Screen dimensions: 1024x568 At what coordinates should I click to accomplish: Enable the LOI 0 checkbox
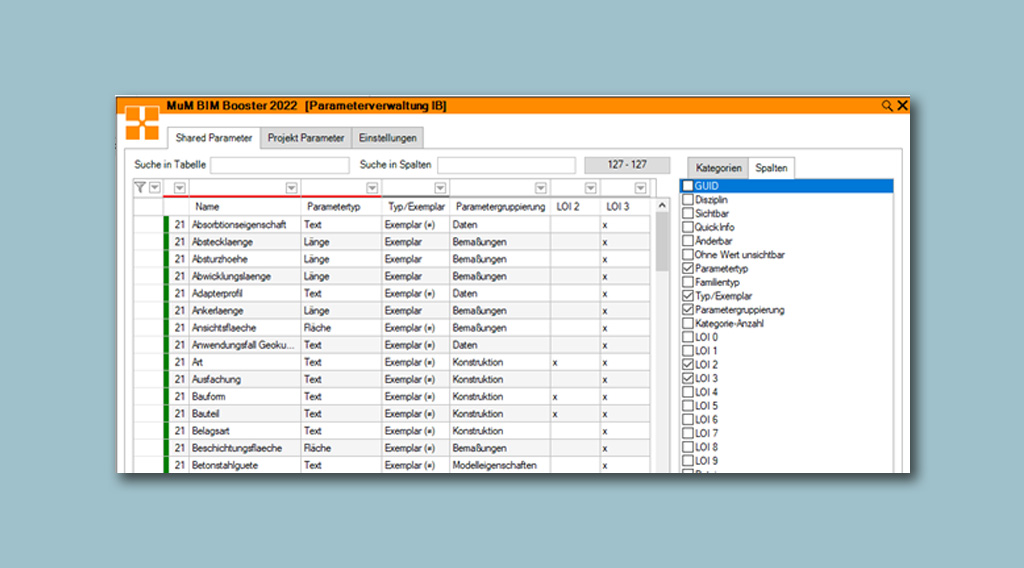point(688,337)
